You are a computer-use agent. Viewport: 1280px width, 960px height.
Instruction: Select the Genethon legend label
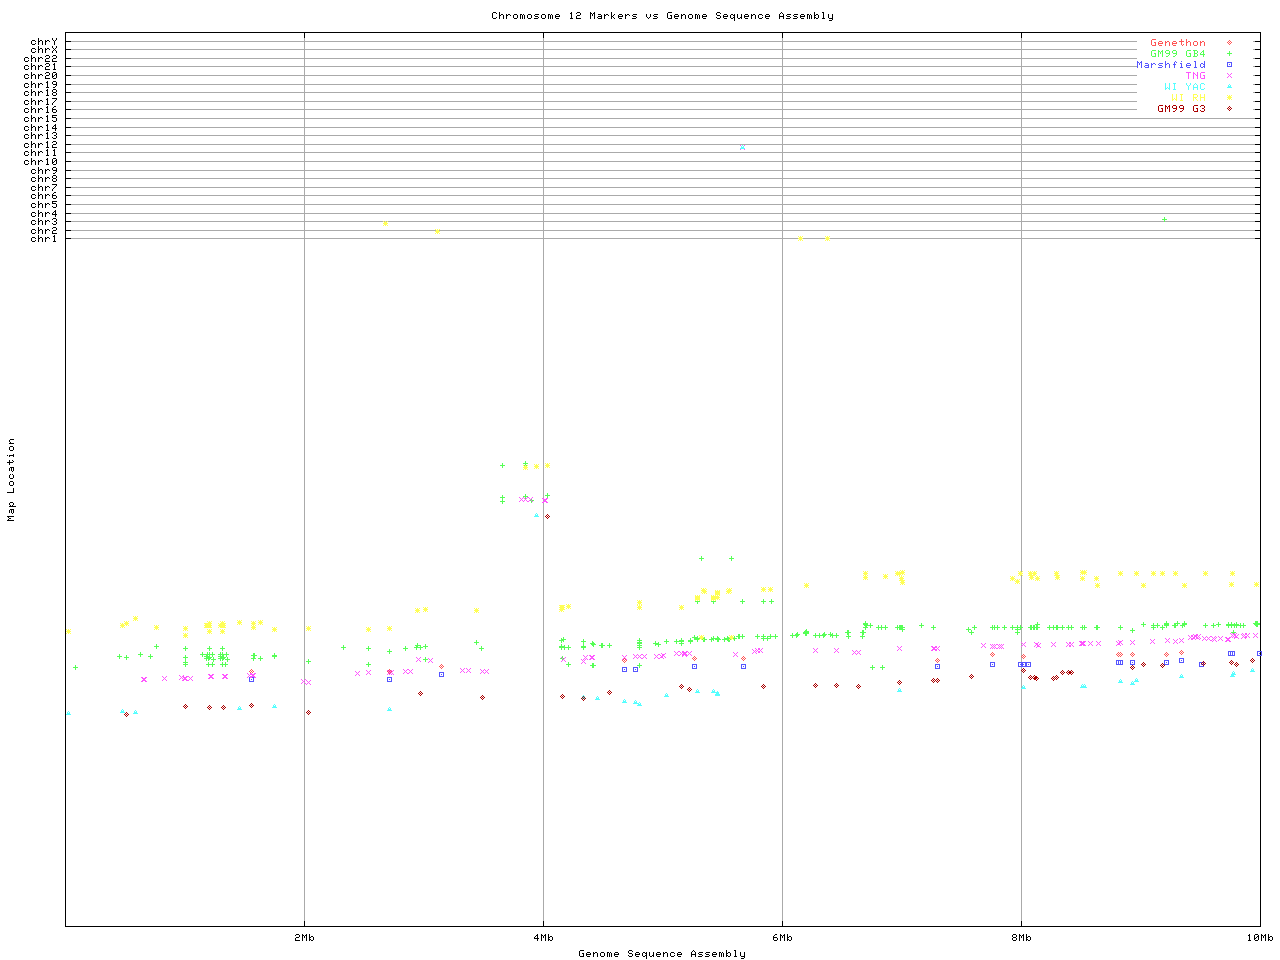click(1177, 43)
